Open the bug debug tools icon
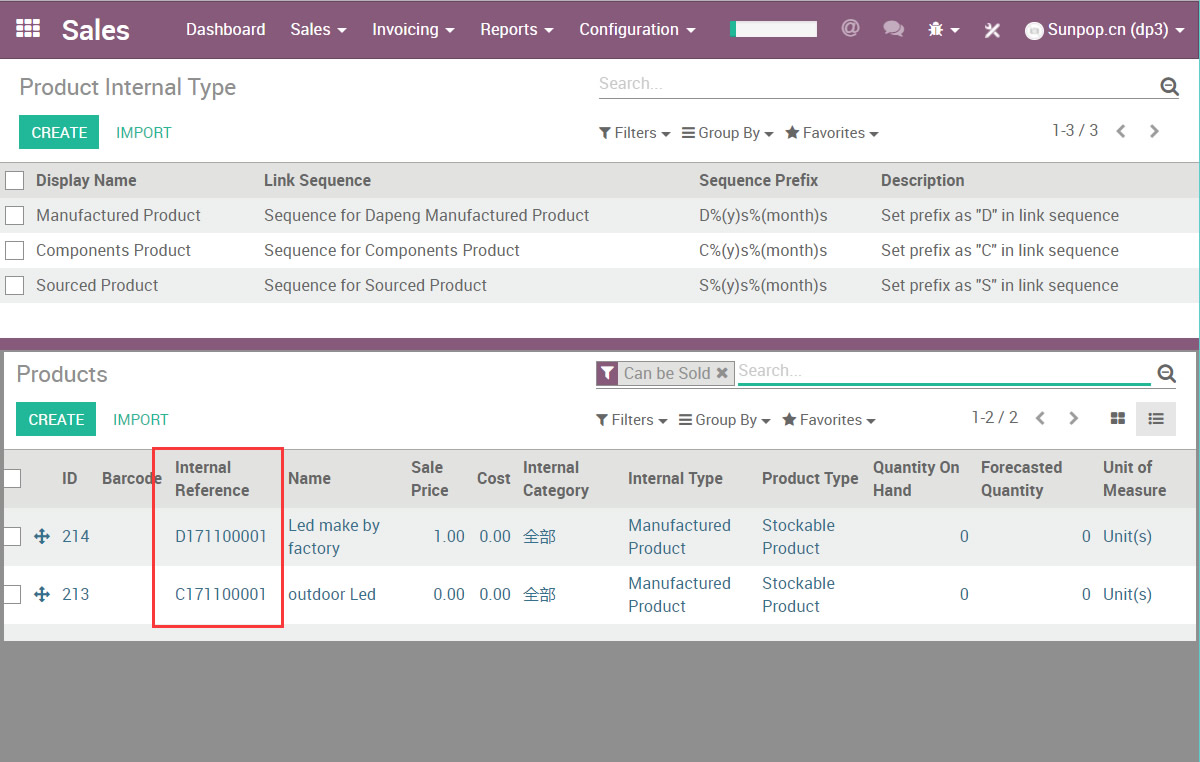 (936, 30)
